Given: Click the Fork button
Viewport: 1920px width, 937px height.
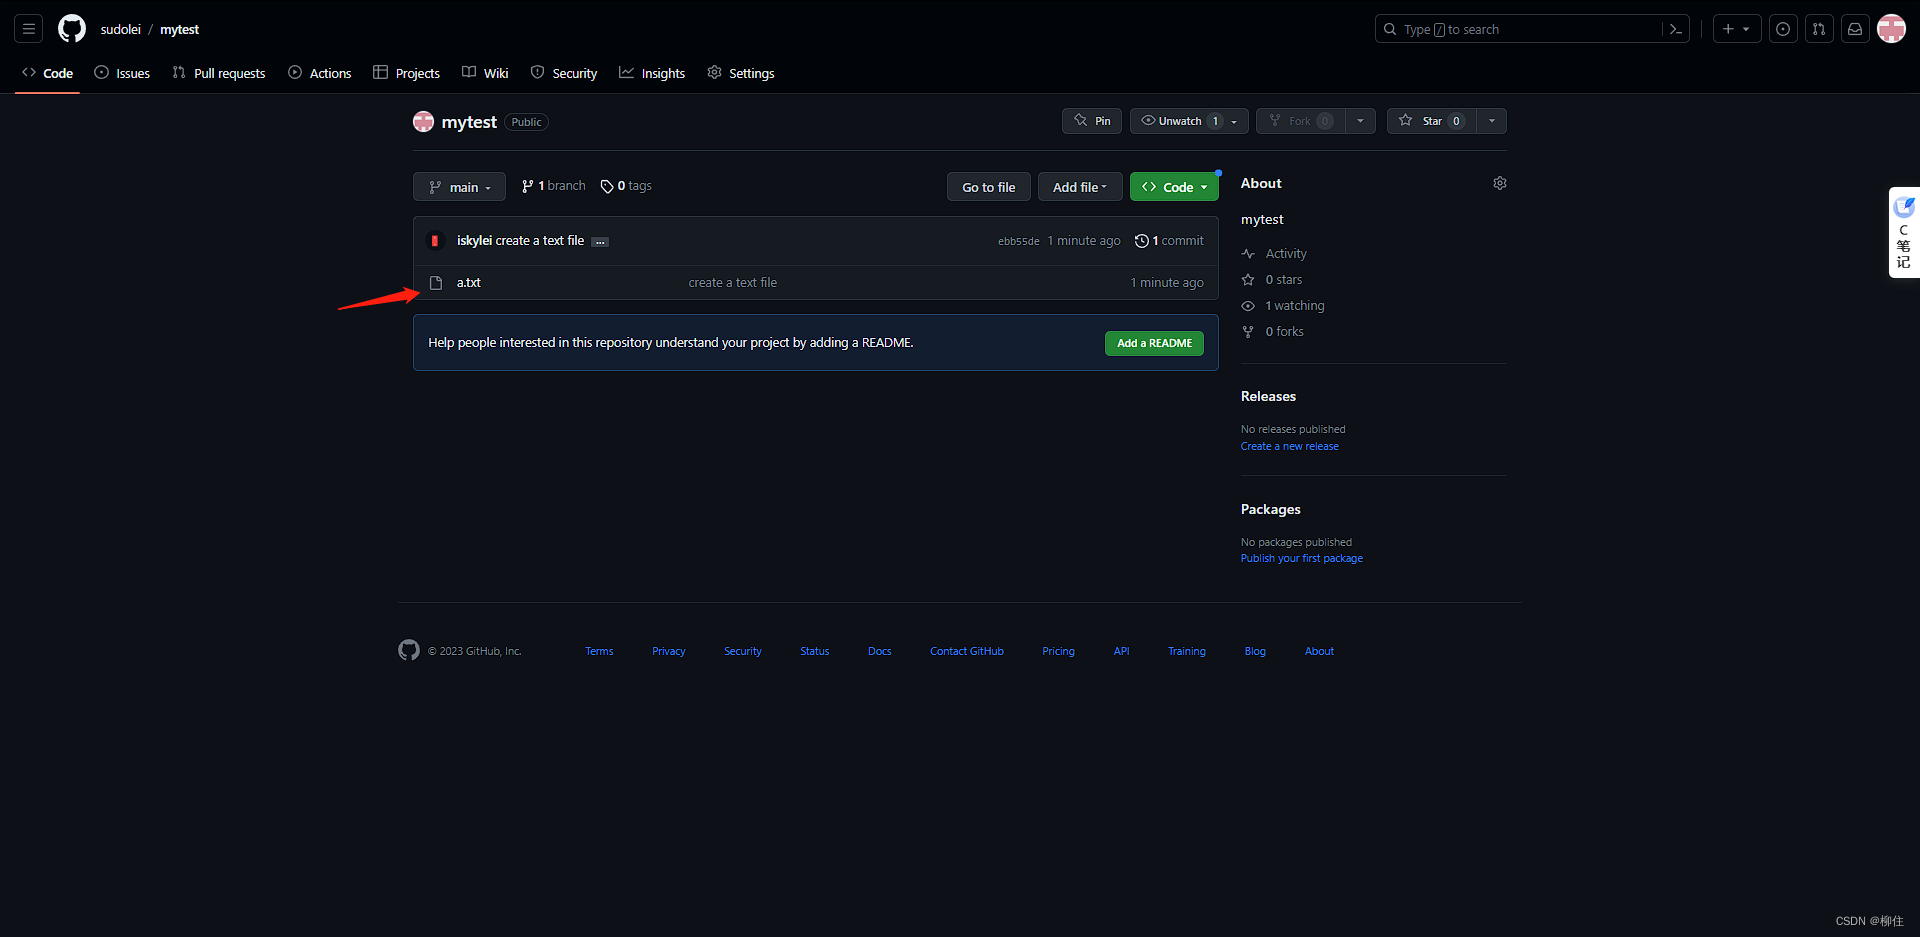Looking at the screenshot, I should pyautogui.click(x=1300, y=121).
